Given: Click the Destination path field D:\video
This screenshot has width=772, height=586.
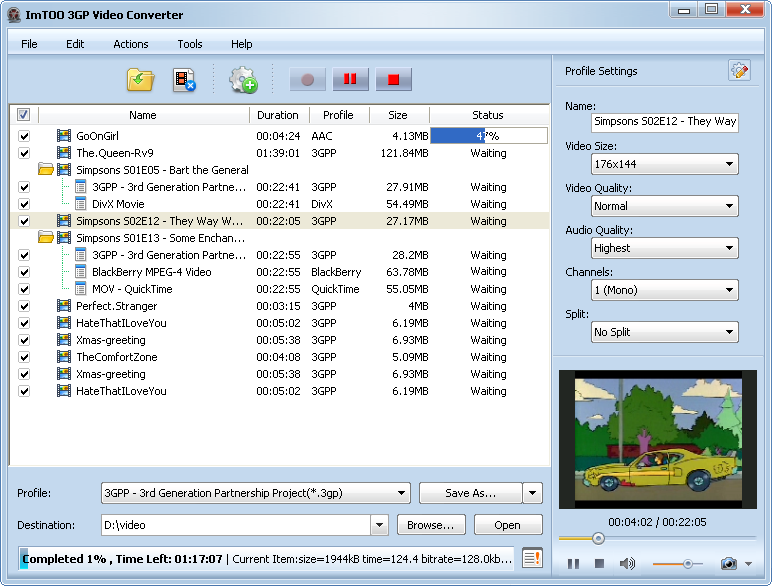Looking at the screenshot, I should click(236, 525).
